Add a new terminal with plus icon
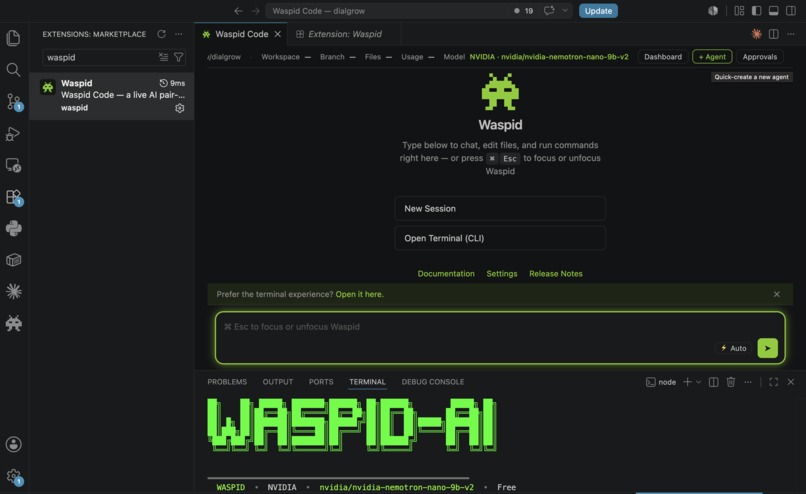The width and height of the screenshot is (806, 494). 687,382
